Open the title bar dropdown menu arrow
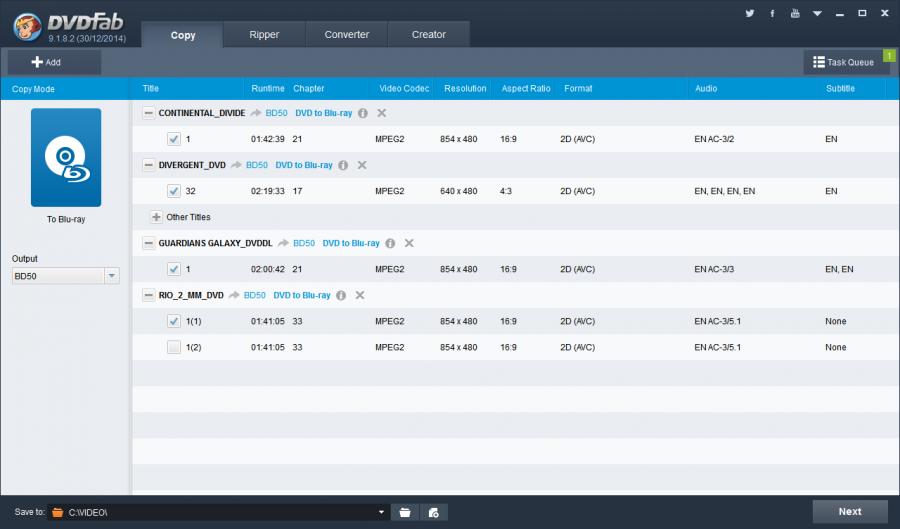This screenshot has width=900, height=529. pos(817,13)
